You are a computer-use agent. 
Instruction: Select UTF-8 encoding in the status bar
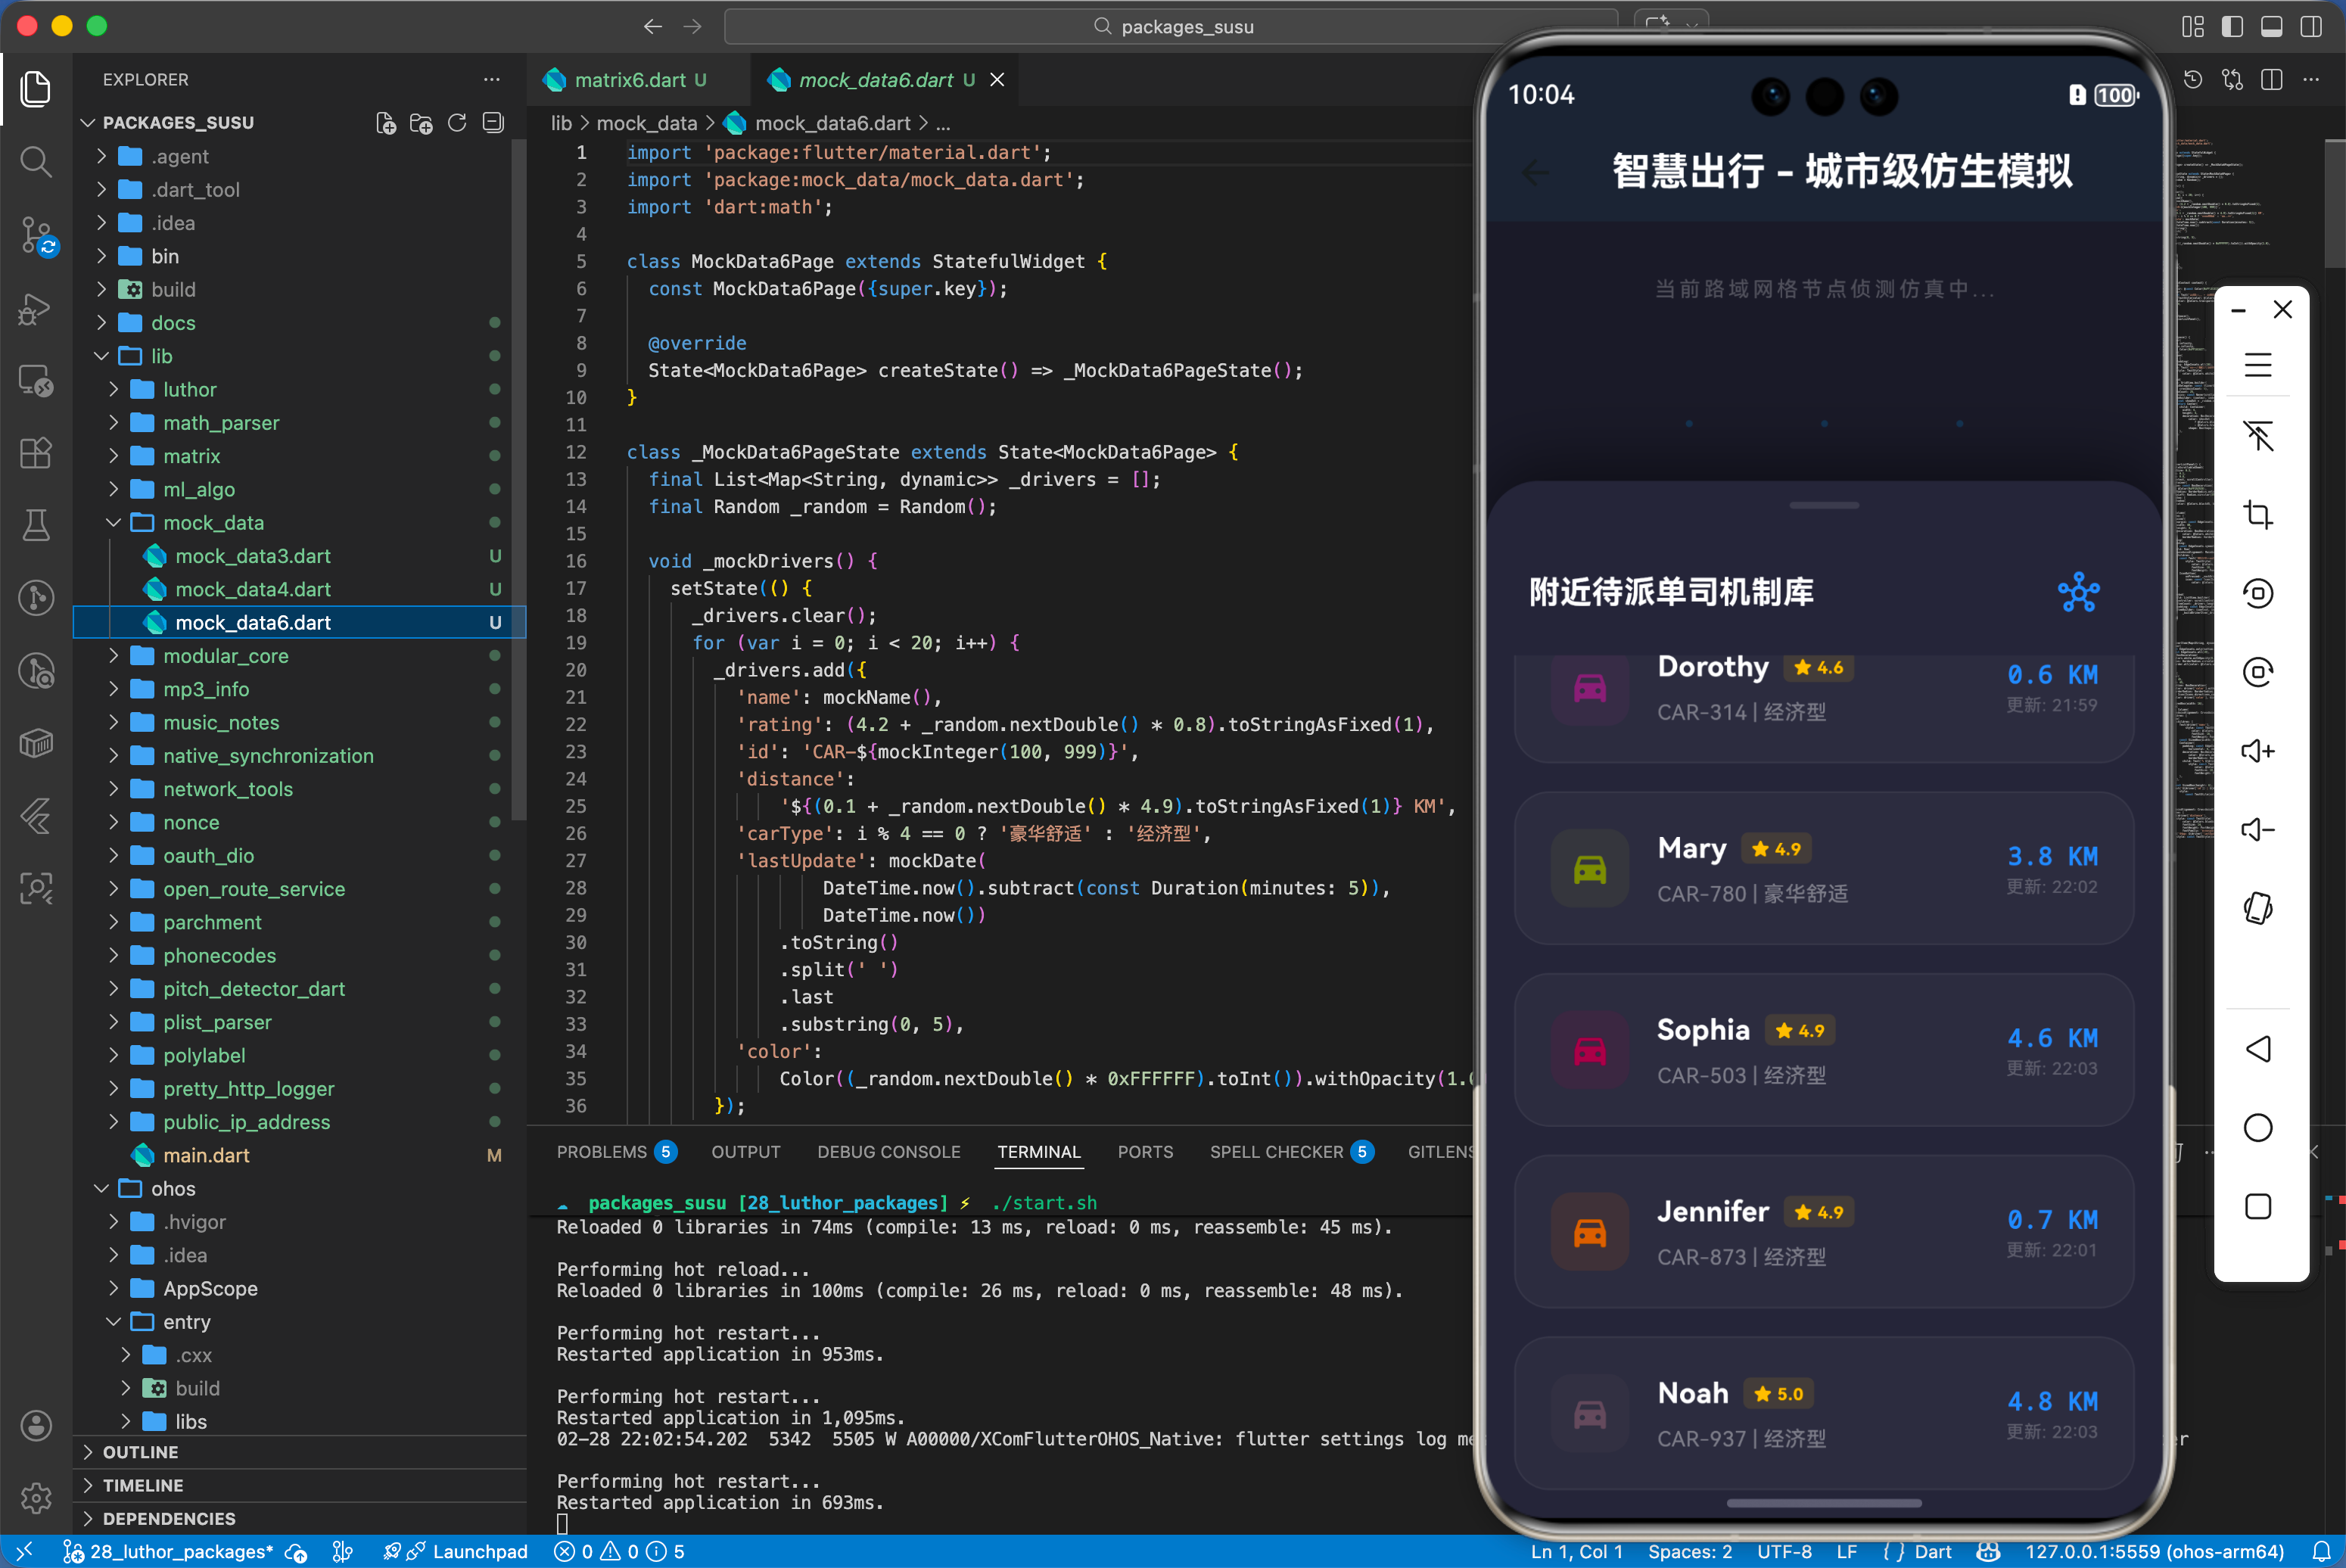tap(1786, 1551)
